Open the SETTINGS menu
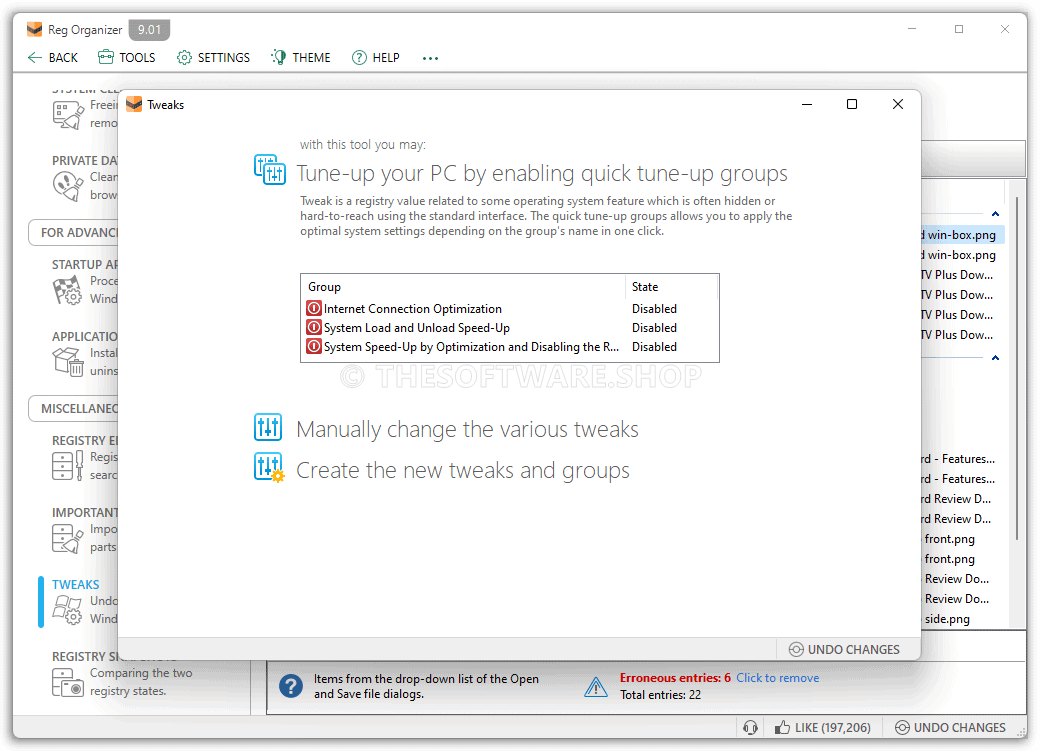The height and width of the screenshot is (751, 1040). pos(214,58)
